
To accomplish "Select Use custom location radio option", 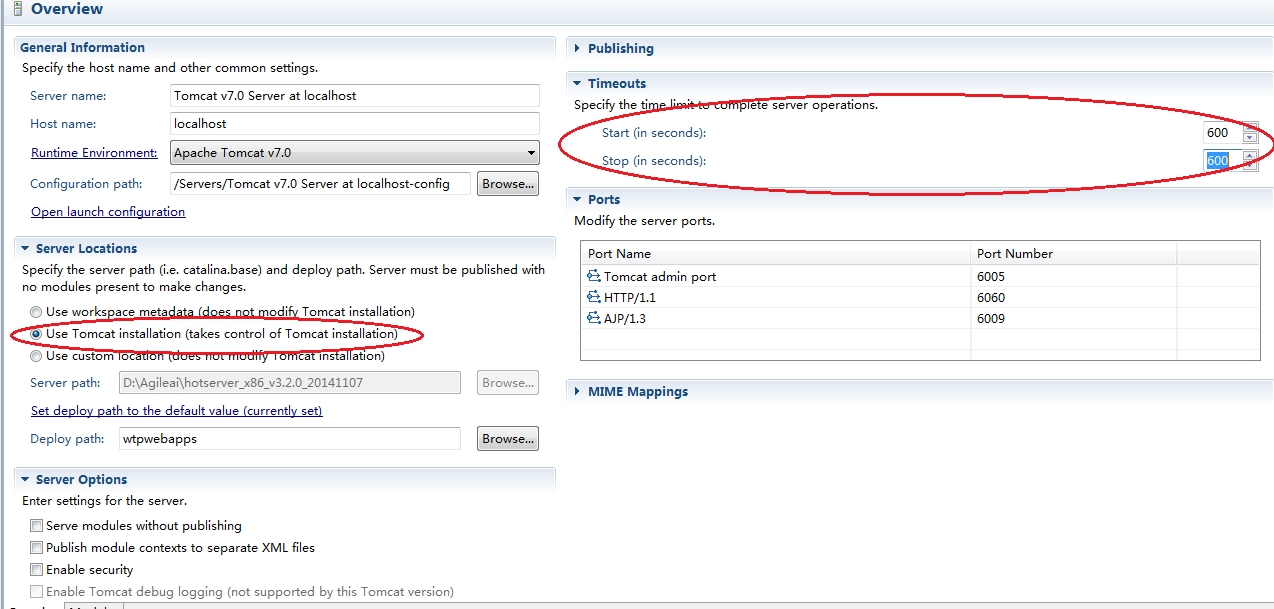I will tap(37, 356).
